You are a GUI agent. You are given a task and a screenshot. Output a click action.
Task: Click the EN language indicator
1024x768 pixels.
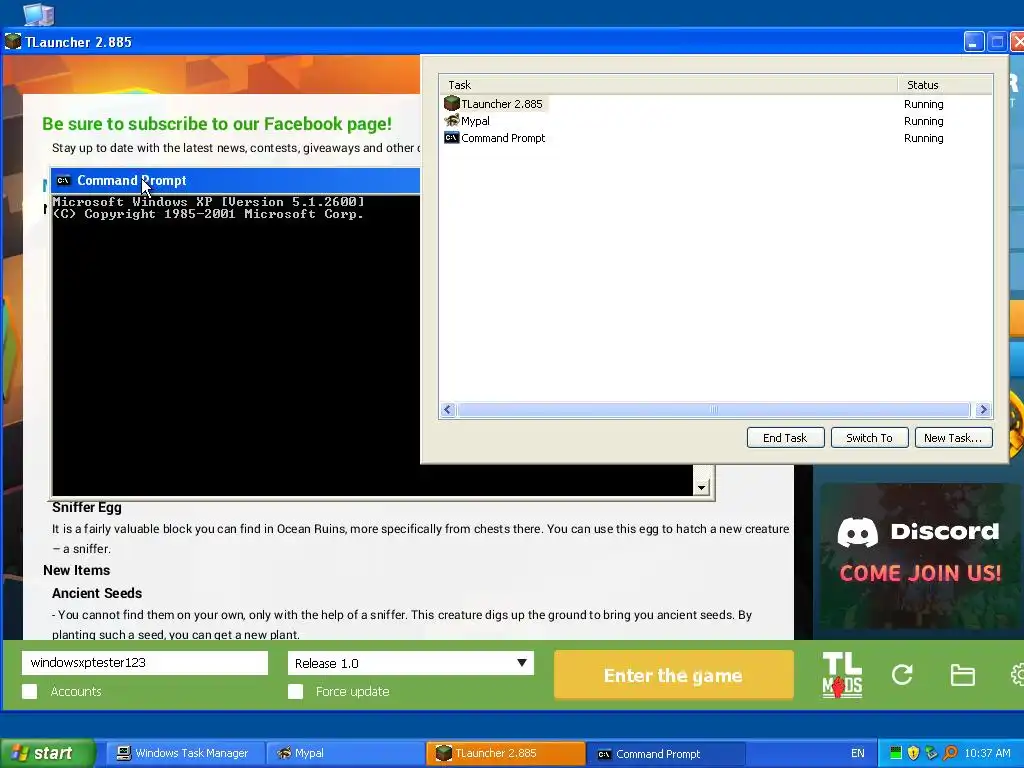coord(857,754)
